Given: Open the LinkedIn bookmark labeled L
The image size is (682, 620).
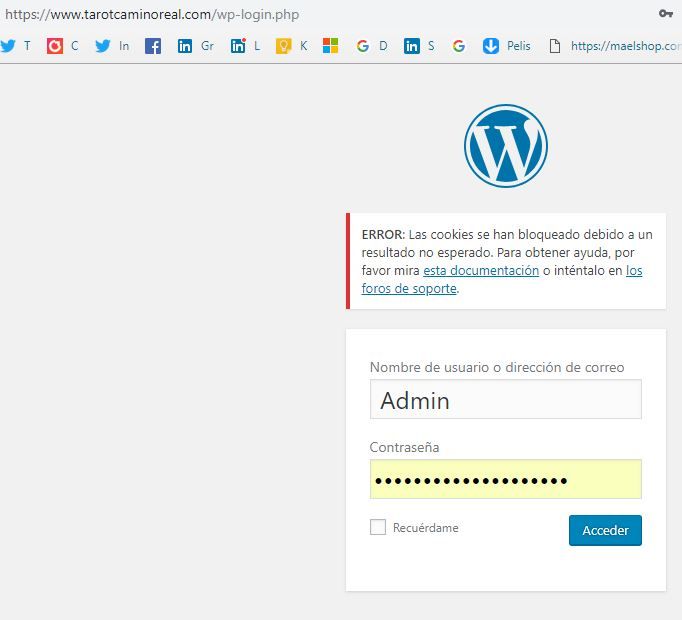Looking at the screenshot, I should tap(245, 46).
